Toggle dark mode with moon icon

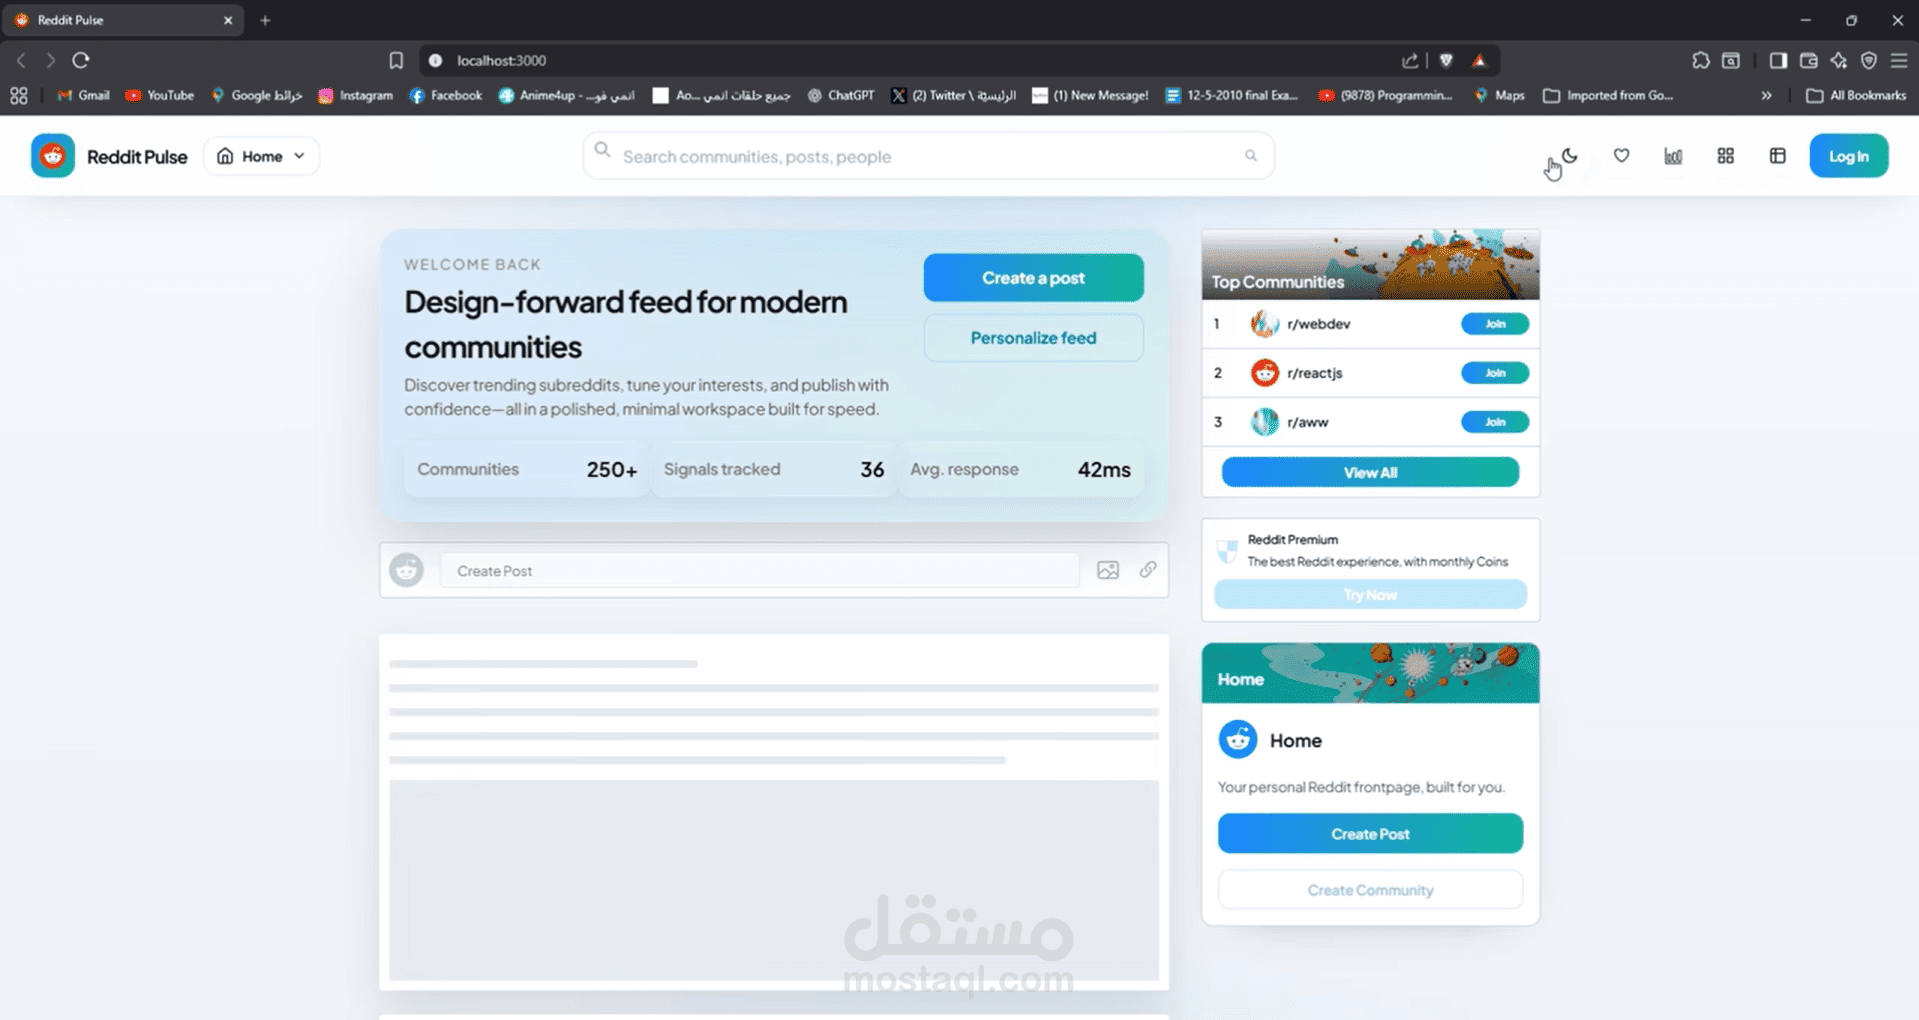(x=1569, y=156)
